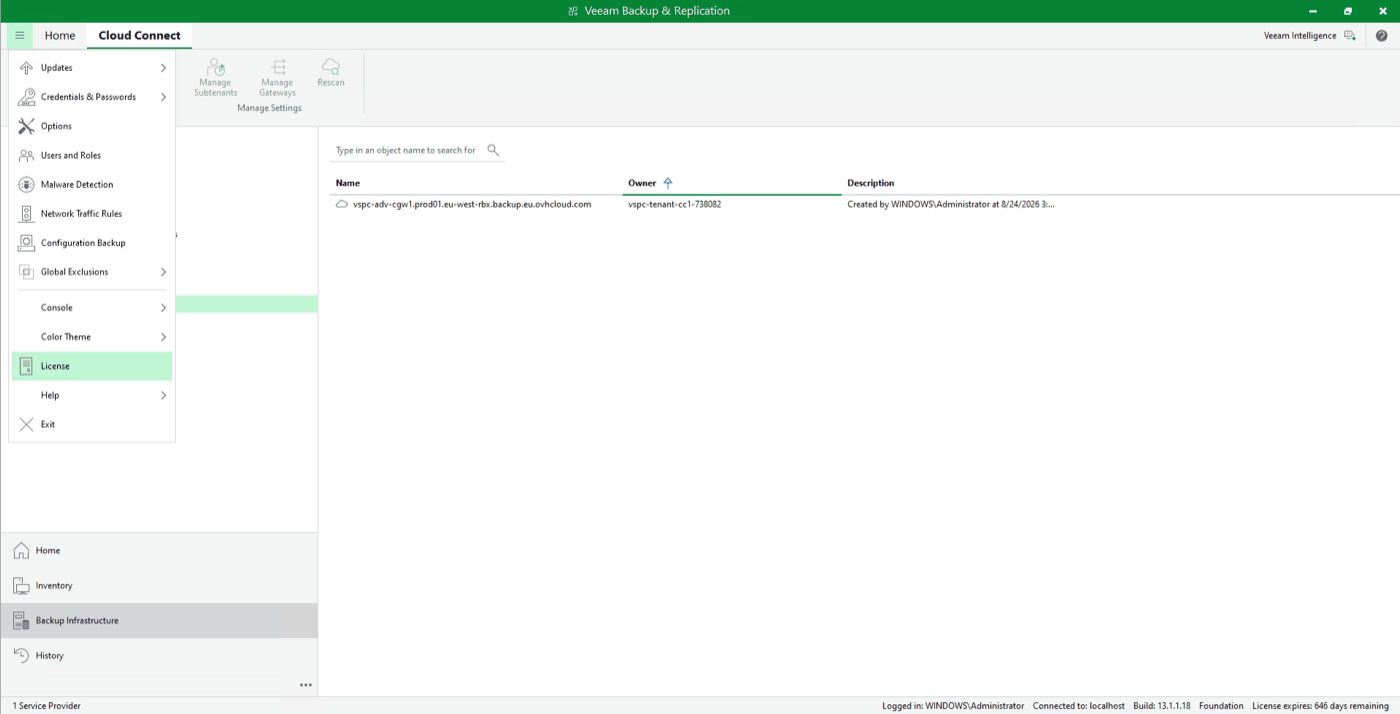Click the hamburger main menu icon
Image resolution: width=1400 pixels, height=714 pixels.
pyautogui.click(x=20, y=35)
